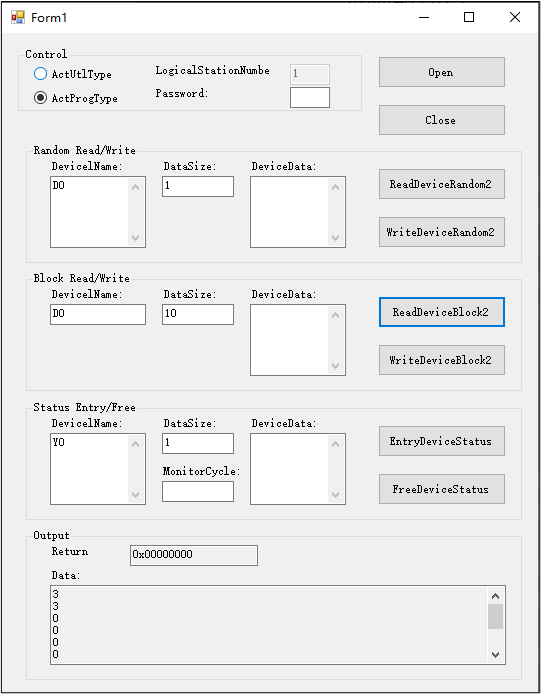
Task: Click the Close connection button
Action: pyautogui.click(x=441, y=120)
